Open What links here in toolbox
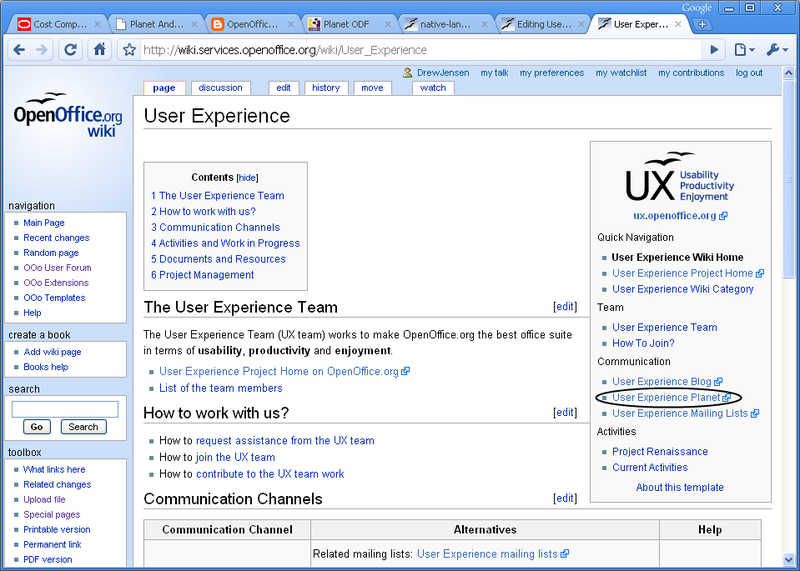 click(54, 469)
